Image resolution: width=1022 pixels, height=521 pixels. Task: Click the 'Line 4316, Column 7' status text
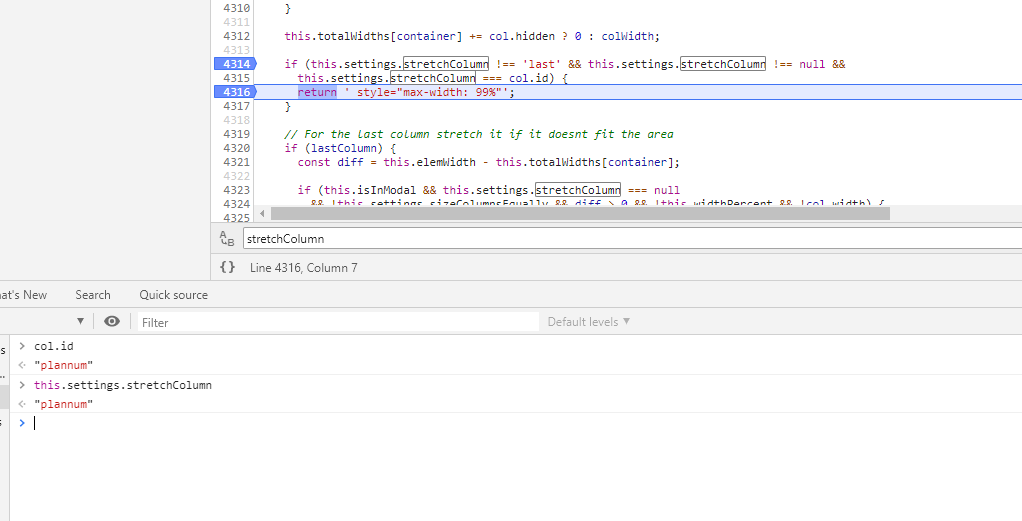304,267
